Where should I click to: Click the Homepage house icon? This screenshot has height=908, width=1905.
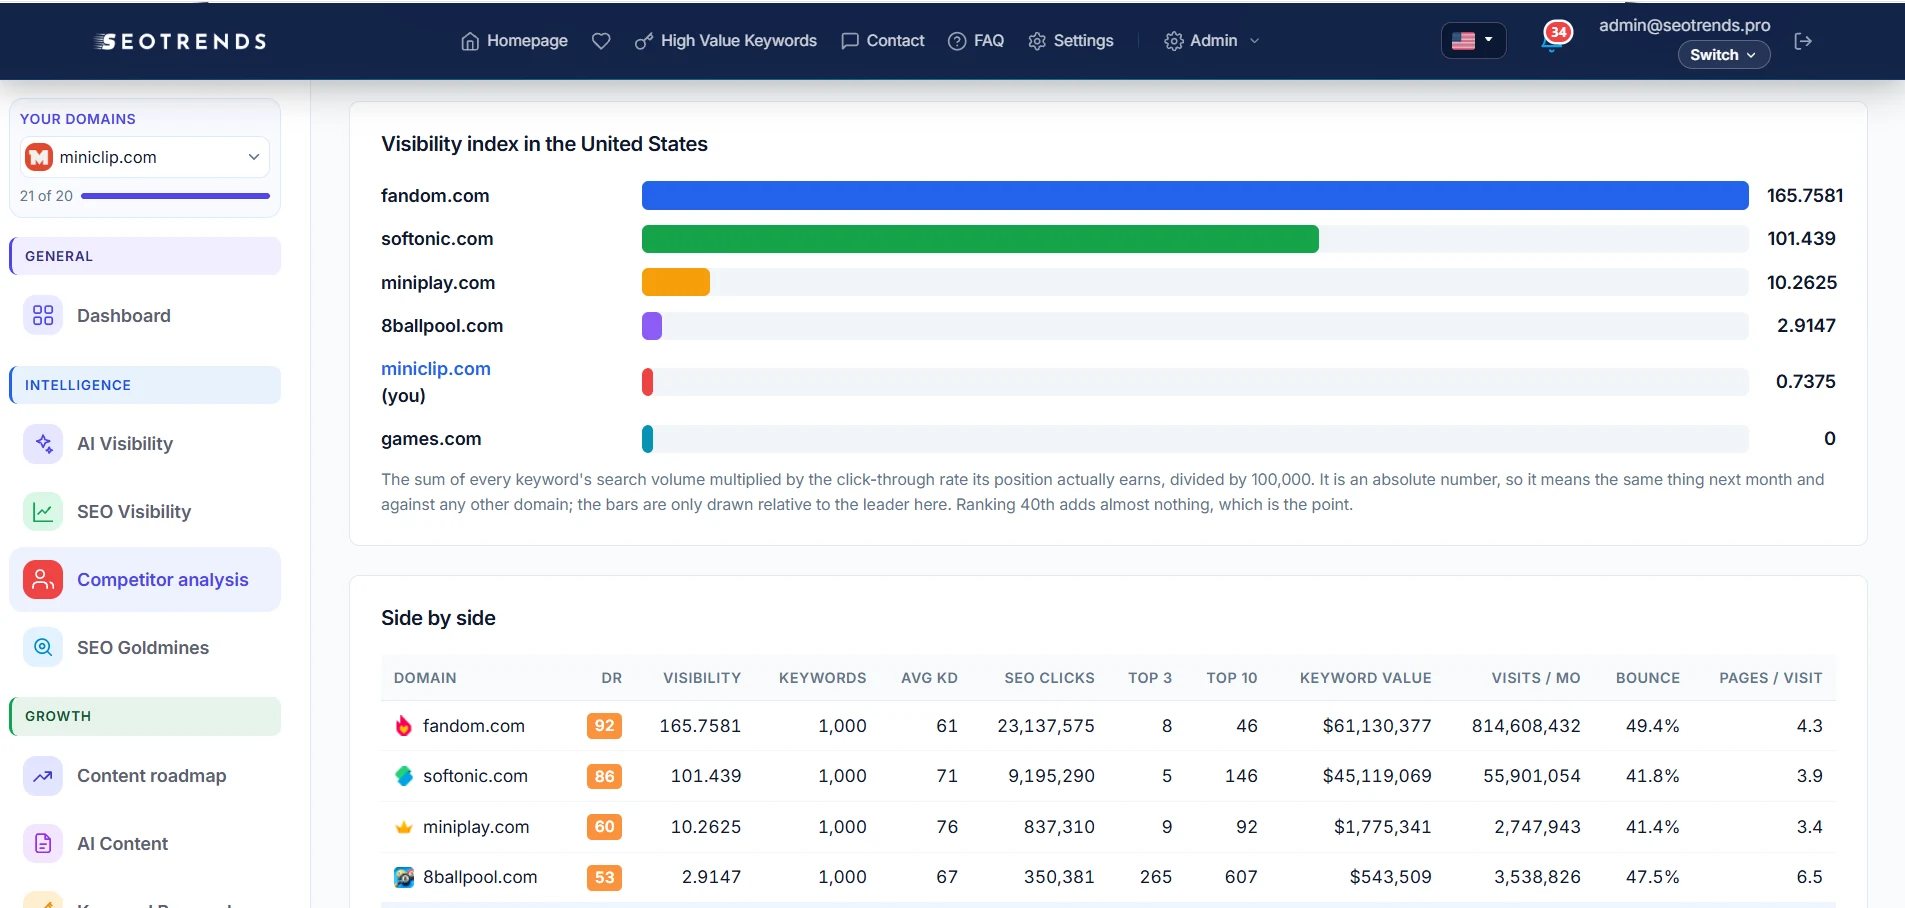click(470, 41)
